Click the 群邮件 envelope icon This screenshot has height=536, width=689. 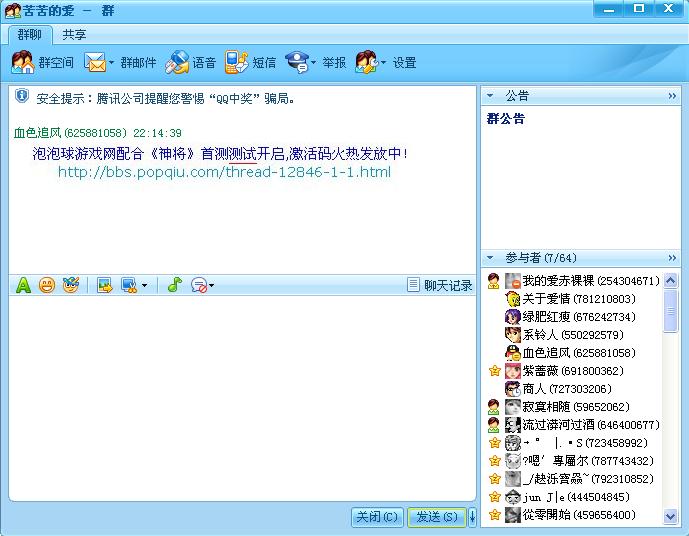(x=94, y=62)
